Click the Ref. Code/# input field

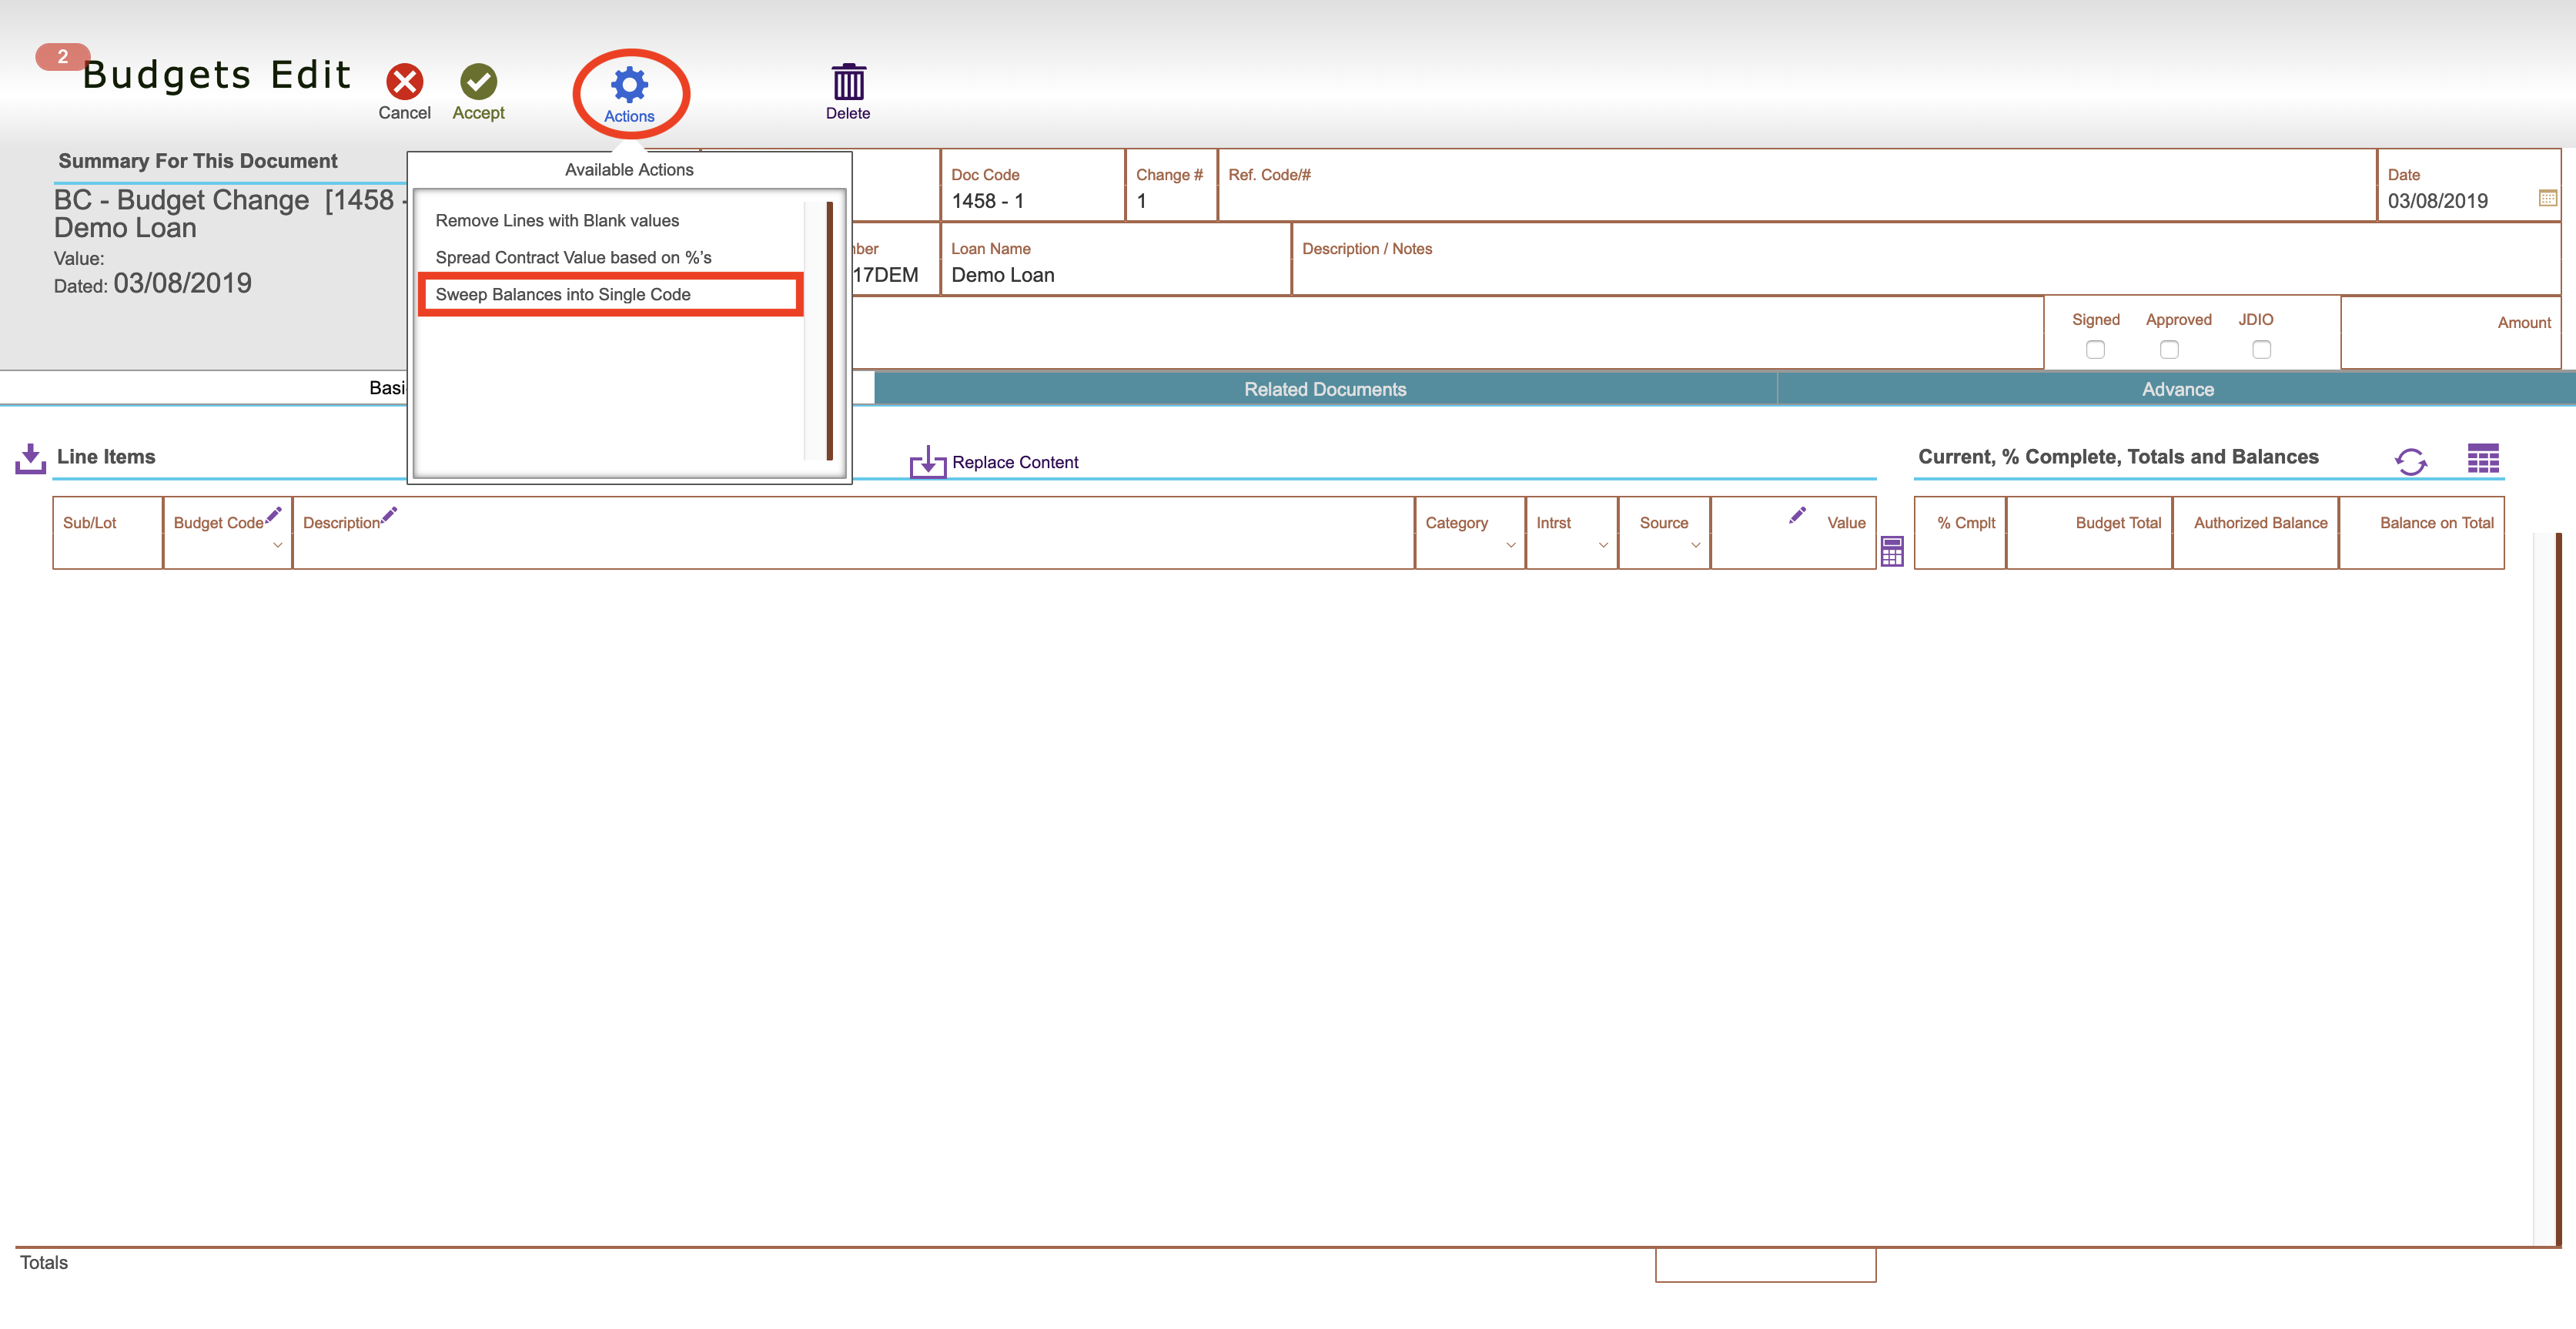click(x=1797, y=186)
